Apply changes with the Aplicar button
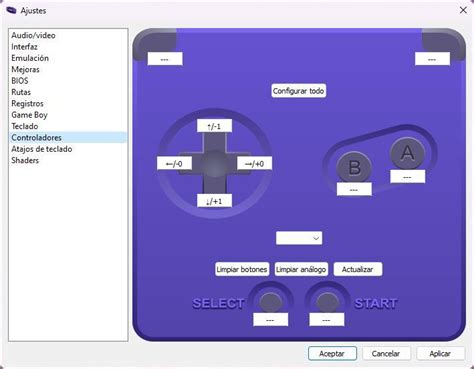The width and height of the screenshot is (474, 369). coord(440,353)
